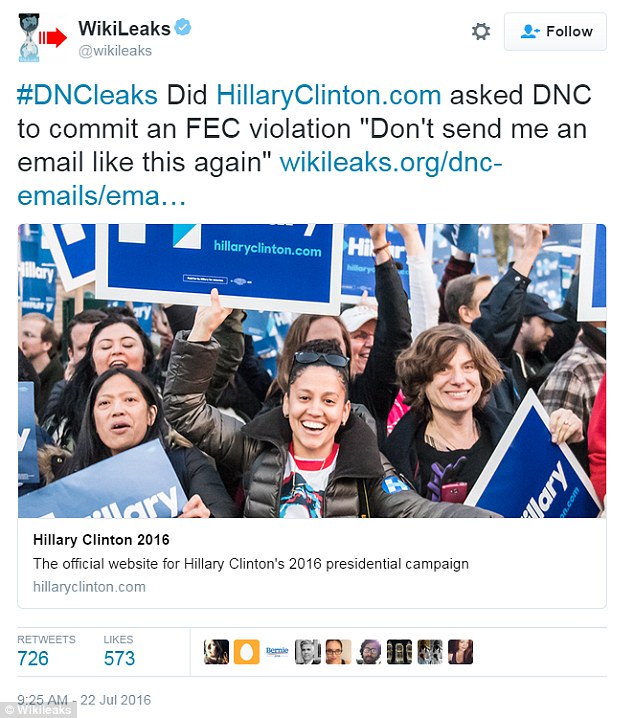Click the first liker's avatar
The width and height of the screenshot is (634, 718).
pyautogui.click(x=216, y=652)
